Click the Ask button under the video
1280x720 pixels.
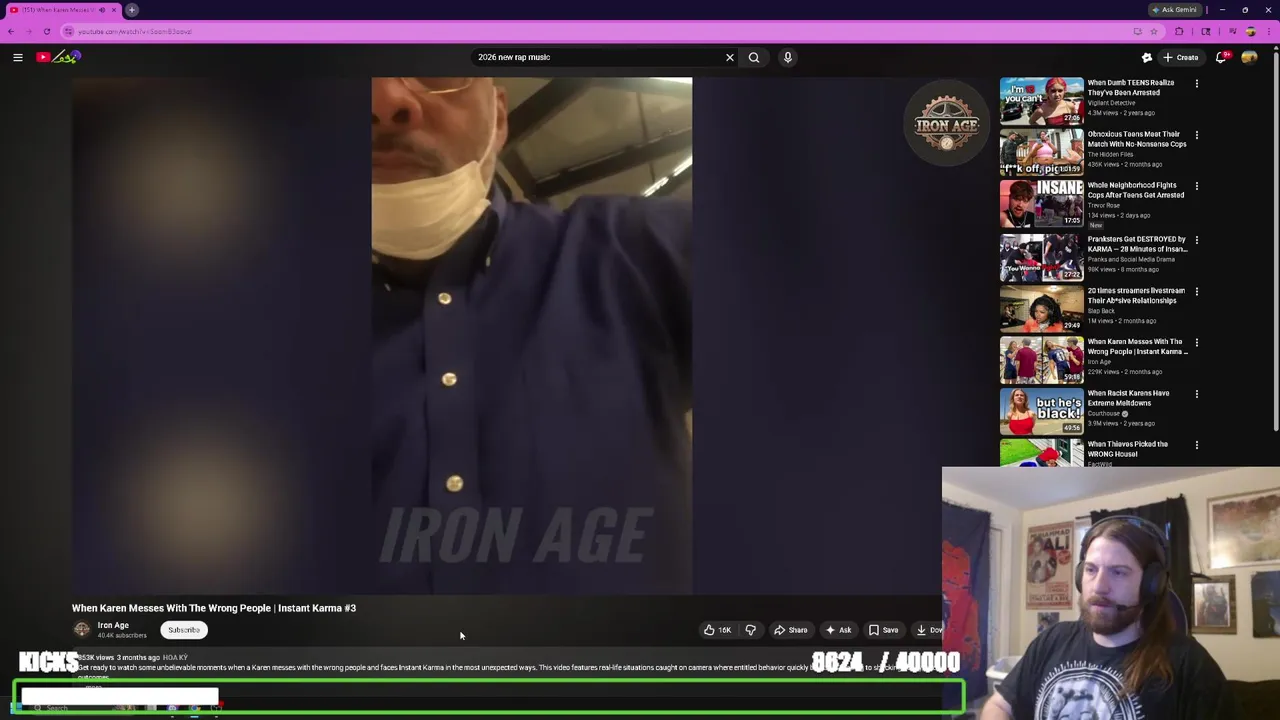tap(838, 630)
